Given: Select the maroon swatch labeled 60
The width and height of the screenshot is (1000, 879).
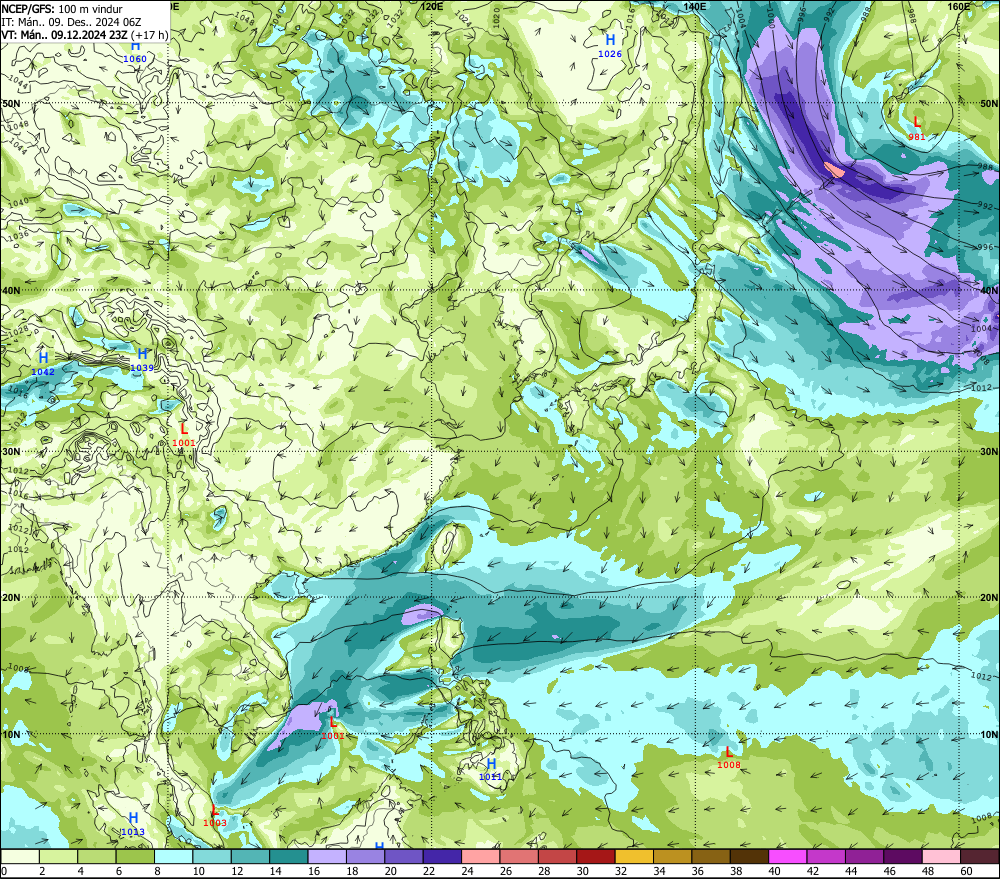Looking at the screenshot, I should pos(980,857).
